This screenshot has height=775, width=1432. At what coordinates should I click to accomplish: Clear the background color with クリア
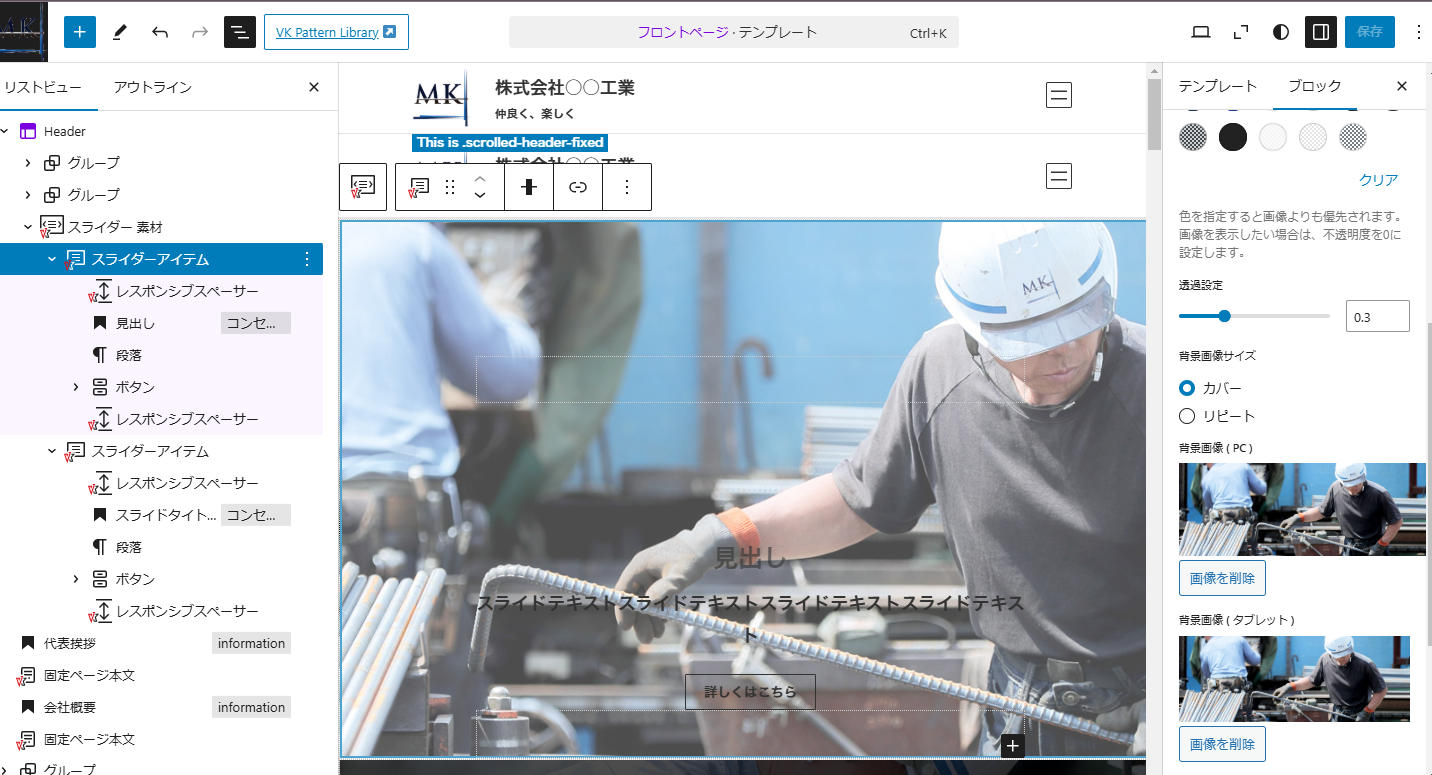click(x=1378, y=180)
